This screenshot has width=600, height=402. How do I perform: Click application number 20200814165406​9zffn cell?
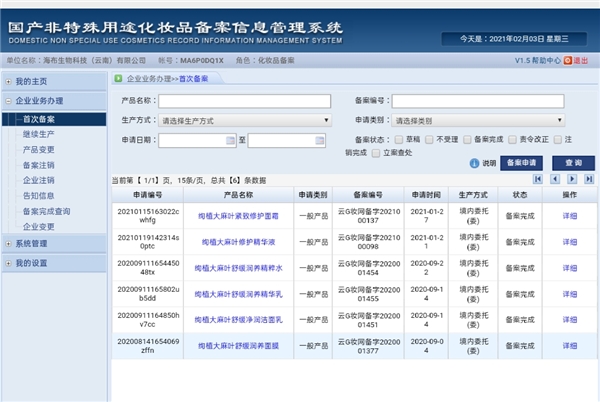148,346
